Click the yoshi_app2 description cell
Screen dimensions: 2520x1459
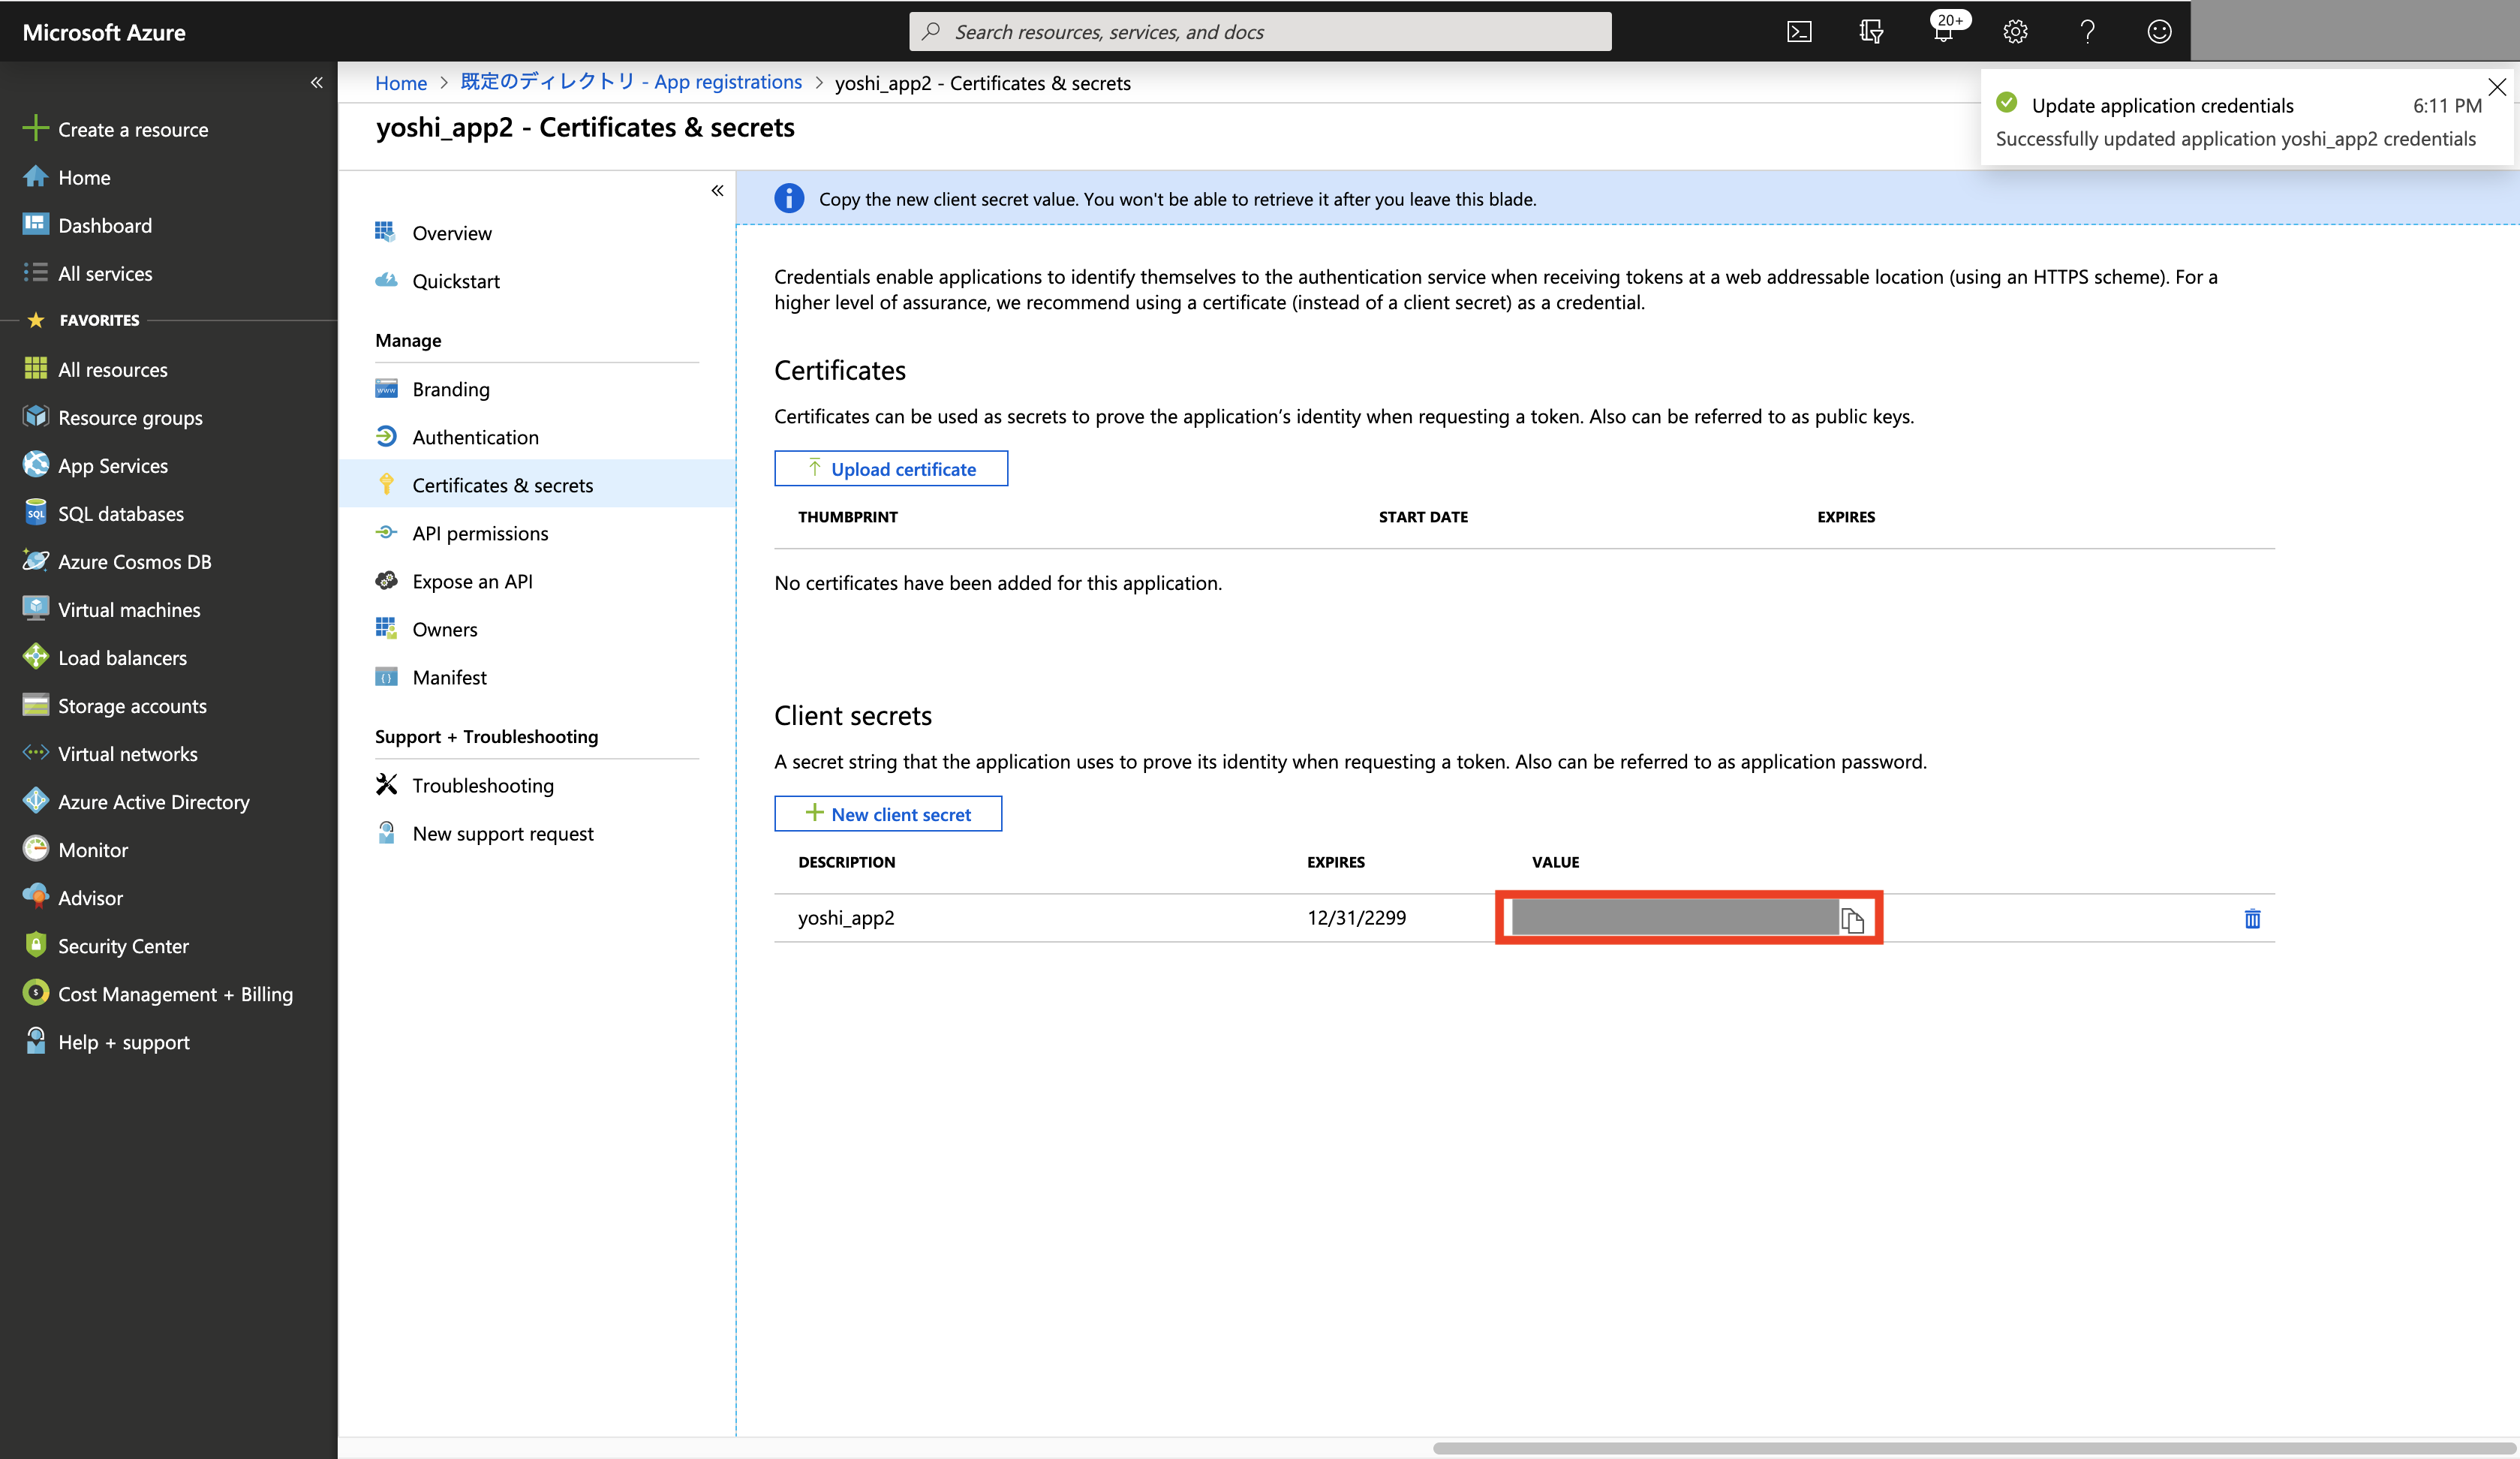tap(846, 917)
